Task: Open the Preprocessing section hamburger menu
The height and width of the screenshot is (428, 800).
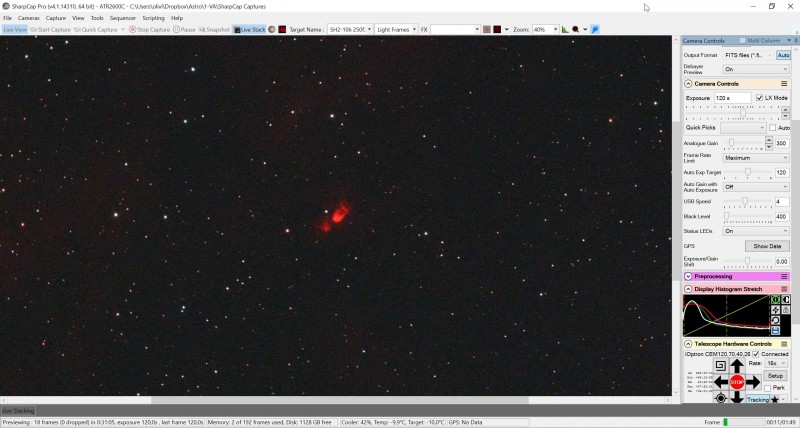Action: click(x=784, y=276)
